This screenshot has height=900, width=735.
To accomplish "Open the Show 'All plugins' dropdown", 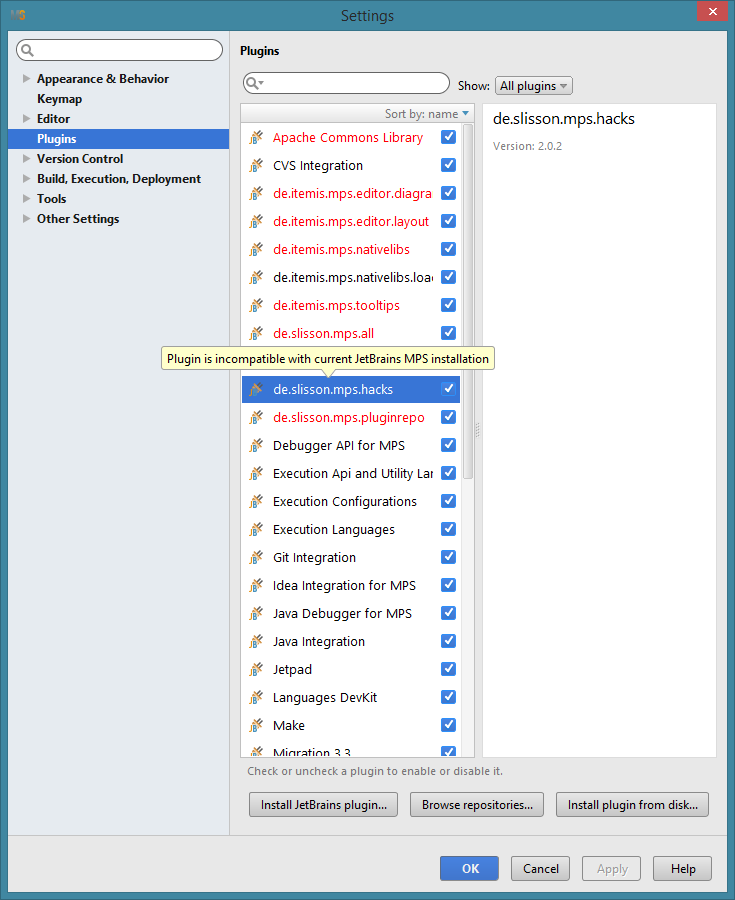I will (x=534, y=86).
